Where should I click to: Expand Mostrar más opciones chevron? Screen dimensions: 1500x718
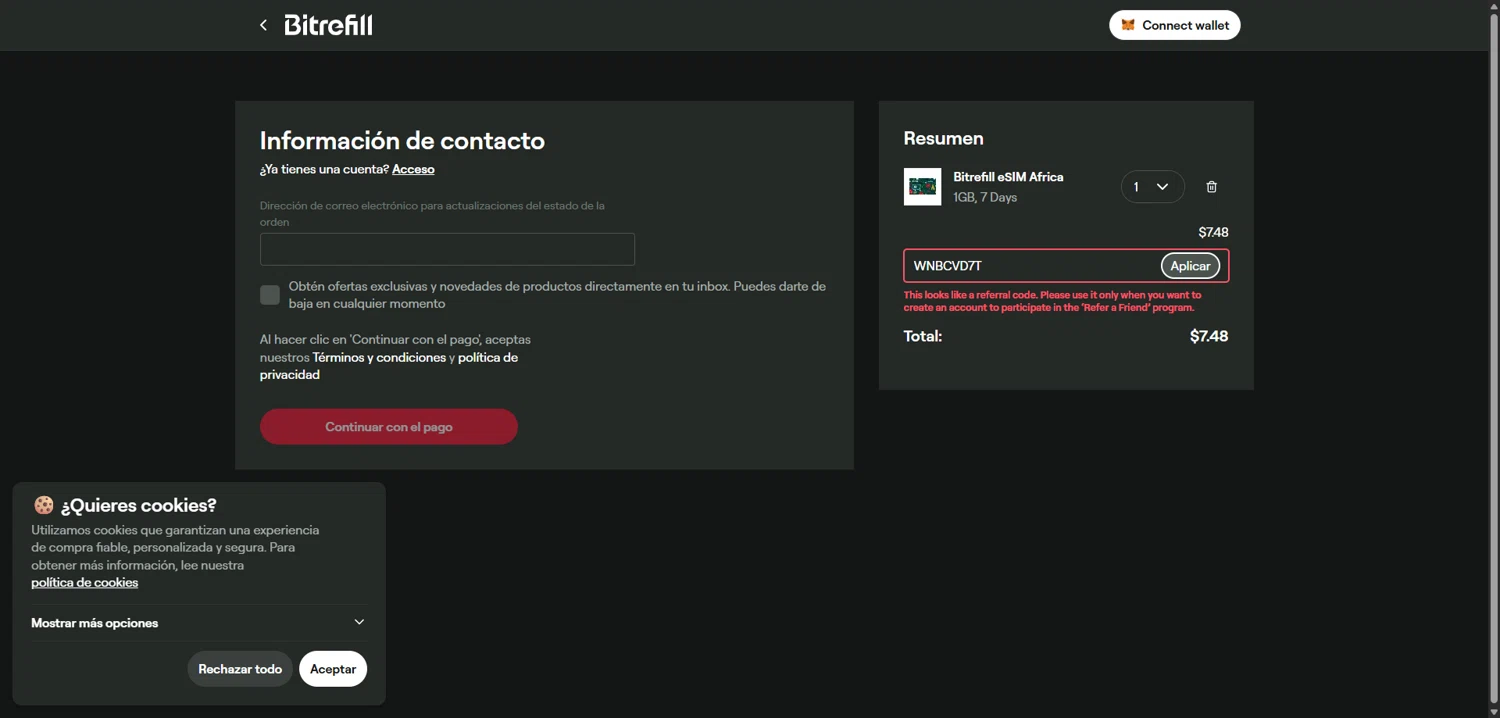click(x=359, y=622)
